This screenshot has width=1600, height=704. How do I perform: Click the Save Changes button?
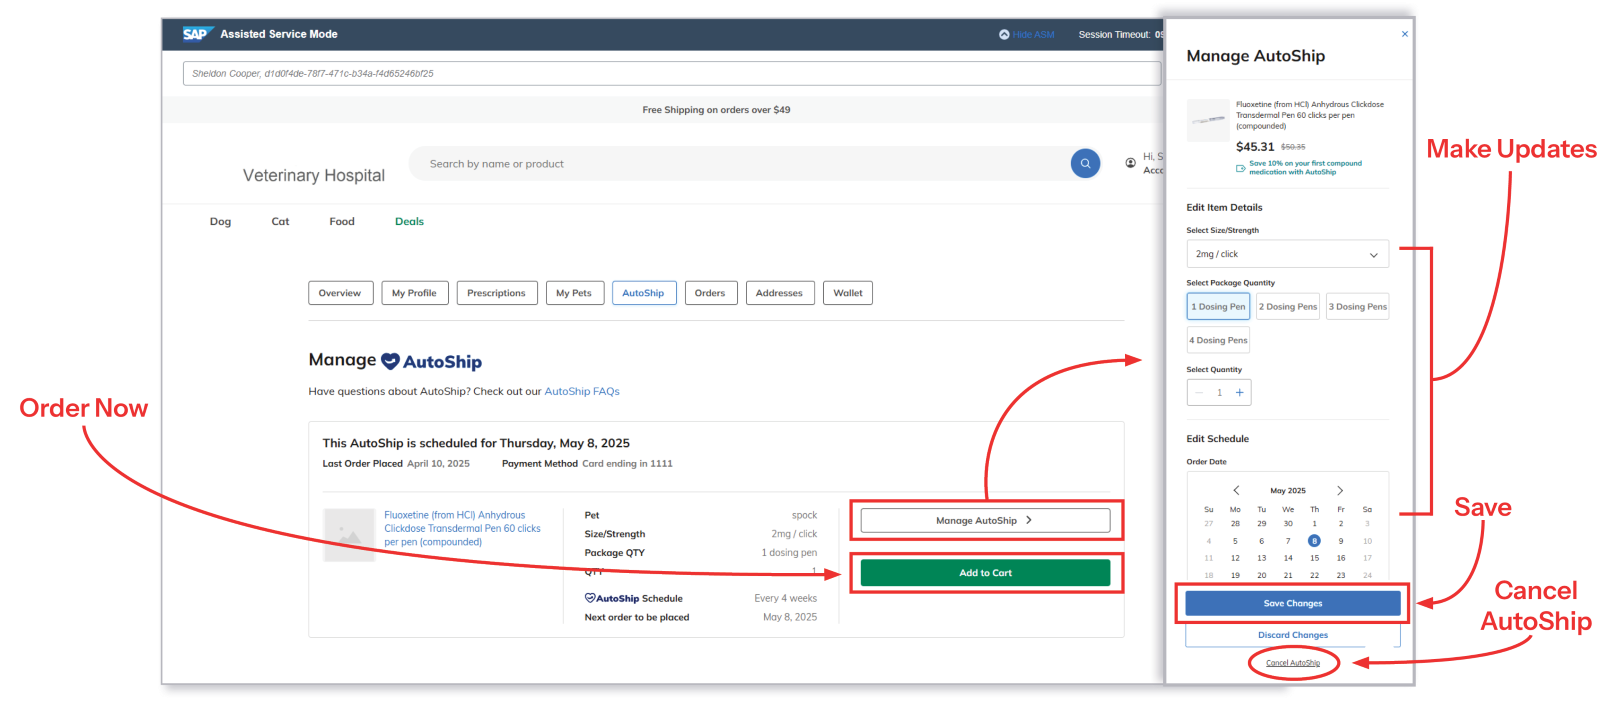[1293, 603]
